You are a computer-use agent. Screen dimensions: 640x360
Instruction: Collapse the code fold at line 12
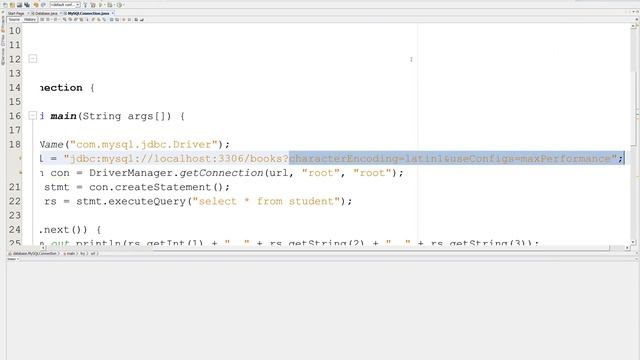[x=33, y=59]
